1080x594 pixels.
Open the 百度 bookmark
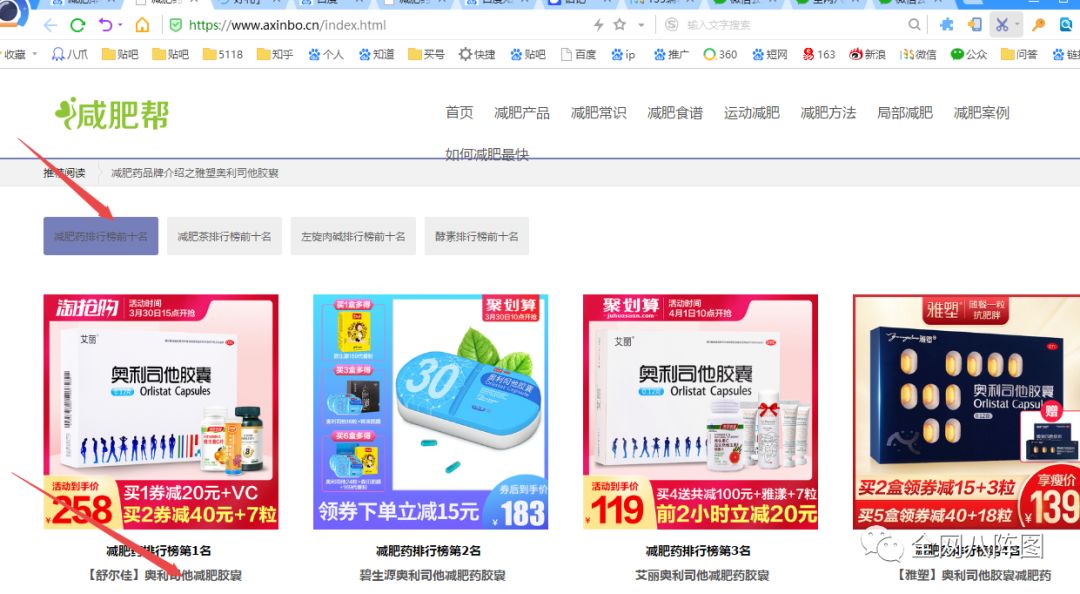tap(578, 54)
